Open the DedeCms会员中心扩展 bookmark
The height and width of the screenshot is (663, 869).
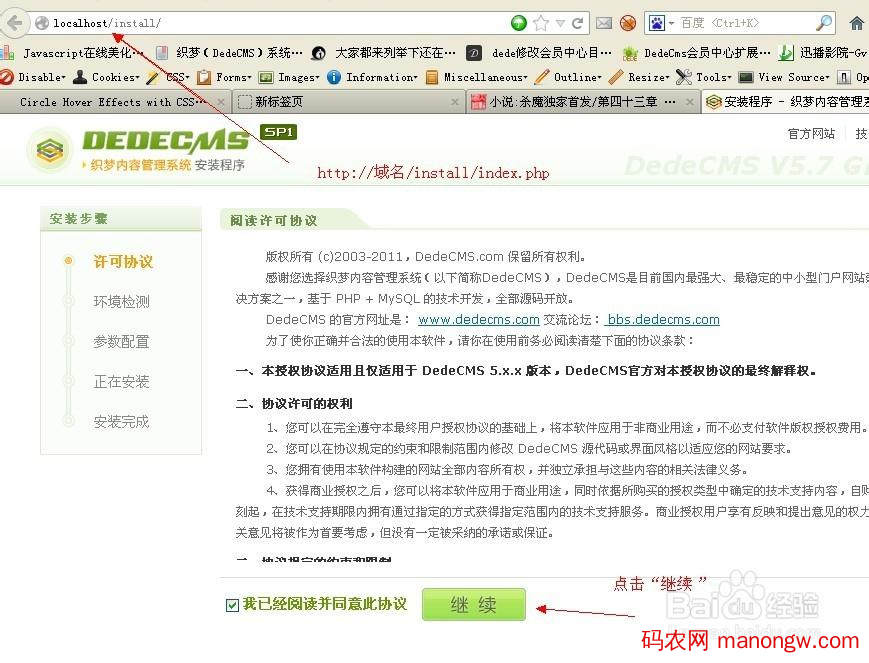click(697, 53)
